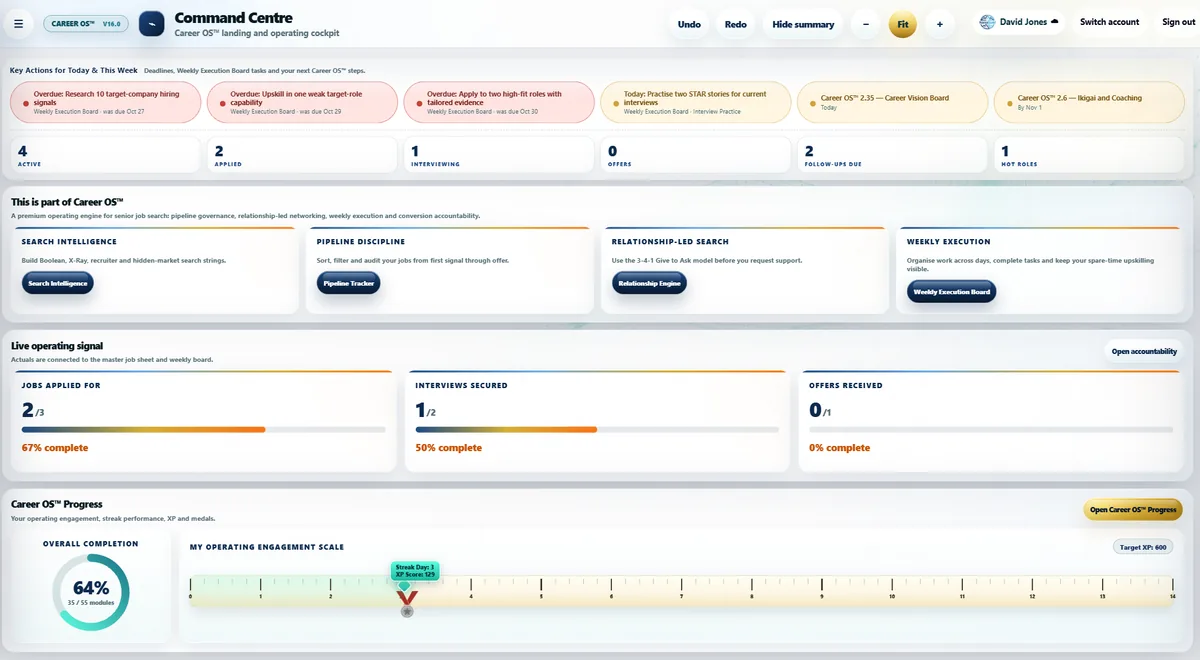Redo the last action
1200x660 pixels.
point(735,24)
